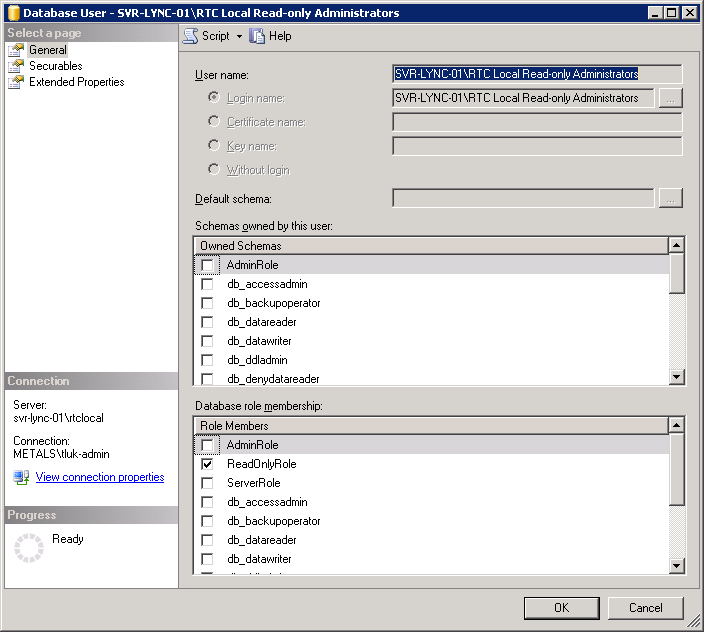This screenshot has height=632, width=704.
Task: Click the Certificate name text field
Action: [x=537, y=122]
